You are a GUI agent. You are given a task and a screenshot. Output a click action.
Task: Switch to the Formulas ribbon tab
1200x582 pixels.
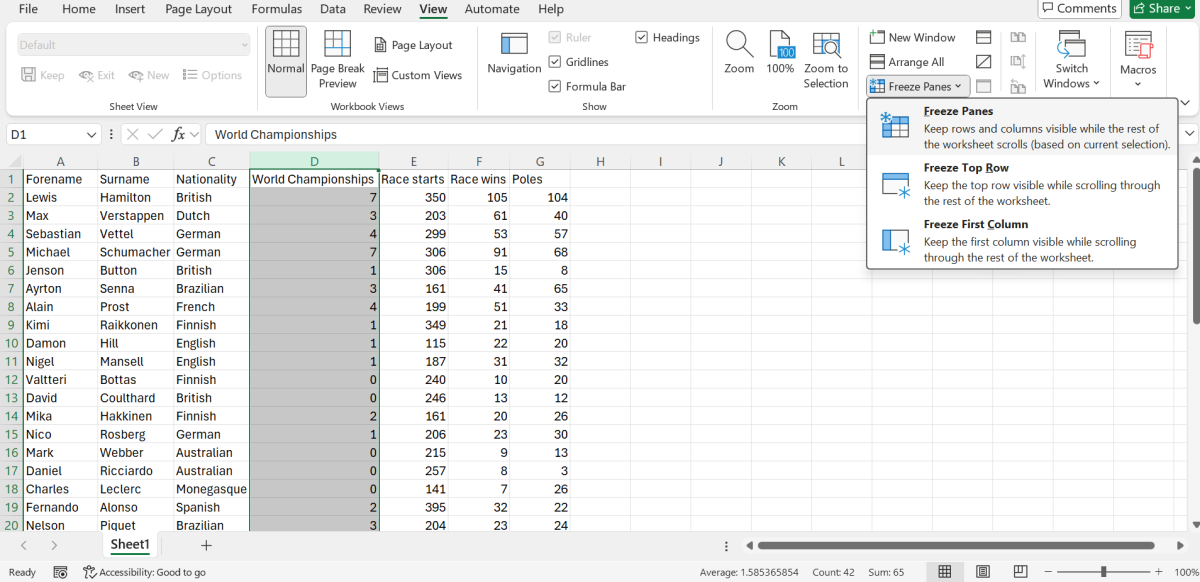click(277, 9)
